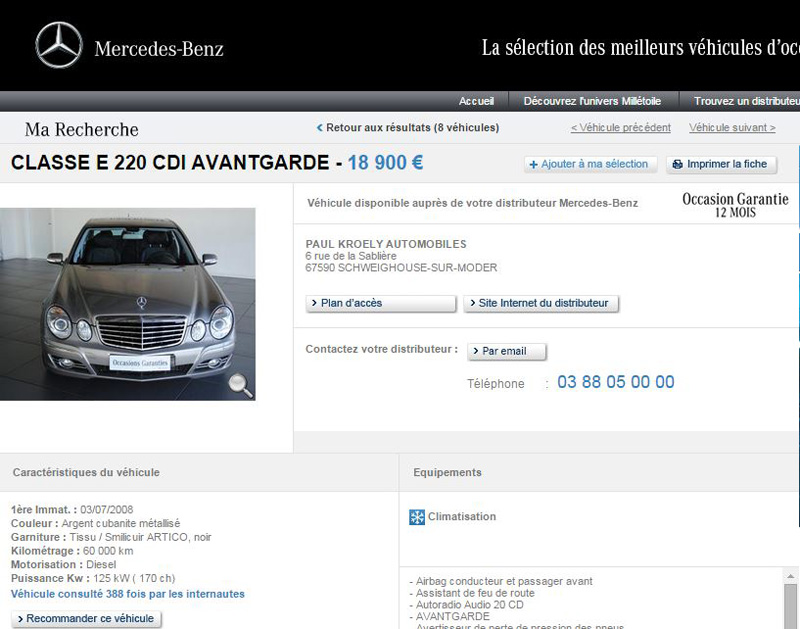Click Ma Recherche heading

pyautogui.click(x=82, y=129)
